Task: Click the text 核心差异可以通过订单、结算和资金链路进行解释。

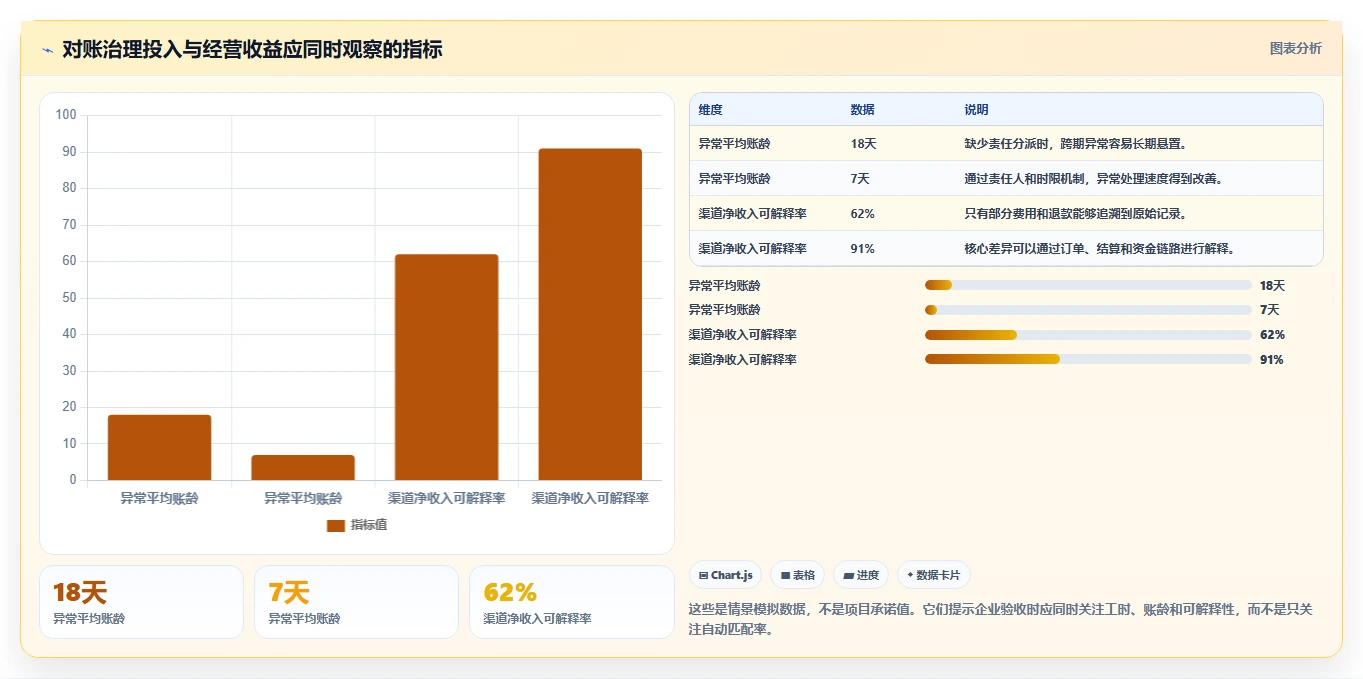Action: pos(1100,249)
